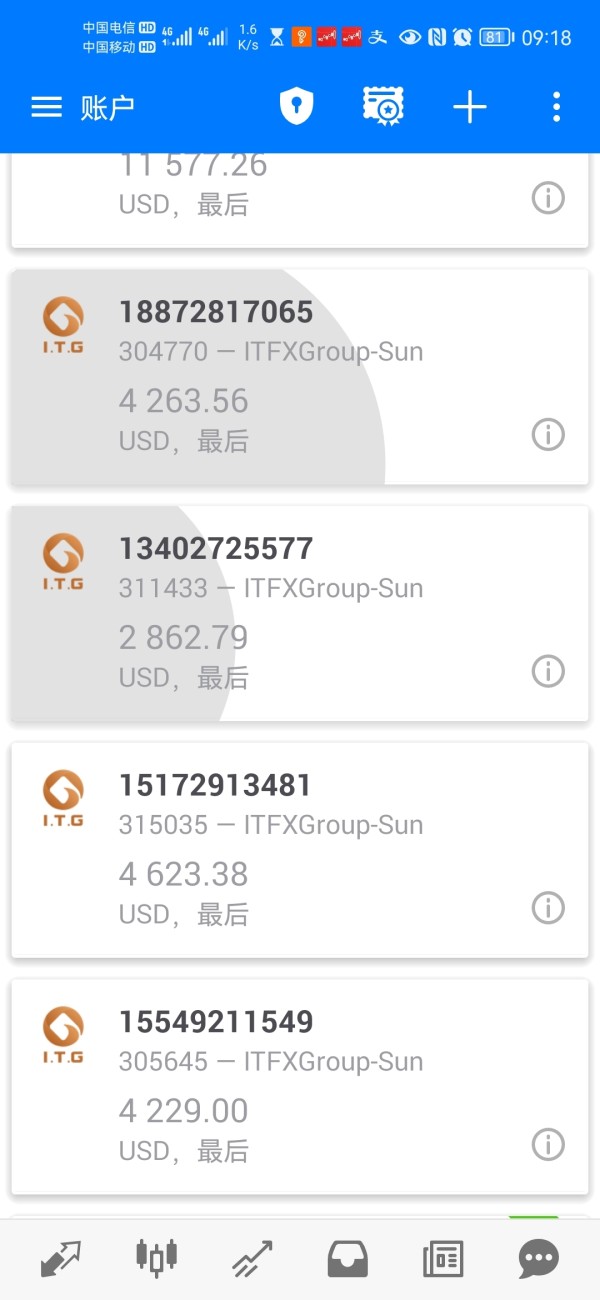The height and width of the screenshot is (1300, 600).
Task: Open the certificate badge icon
Action: (x=382, y=107)
